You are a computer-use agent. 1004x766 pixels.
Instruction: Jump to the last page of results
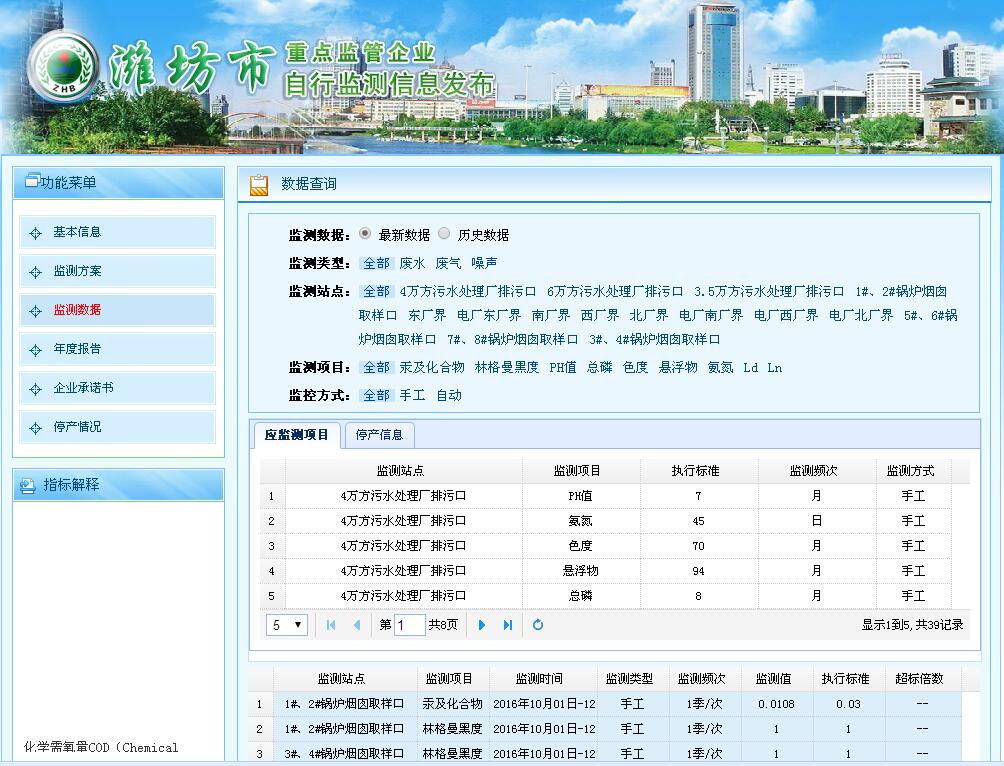click(508, 625)
